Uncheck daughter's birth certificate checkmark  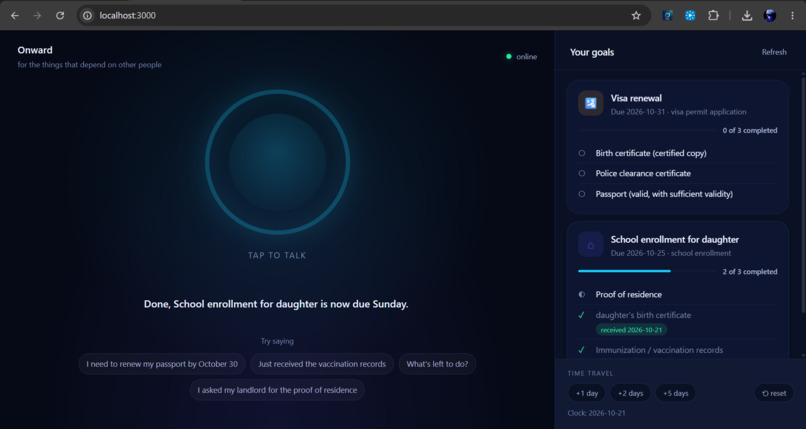point(581,315)
